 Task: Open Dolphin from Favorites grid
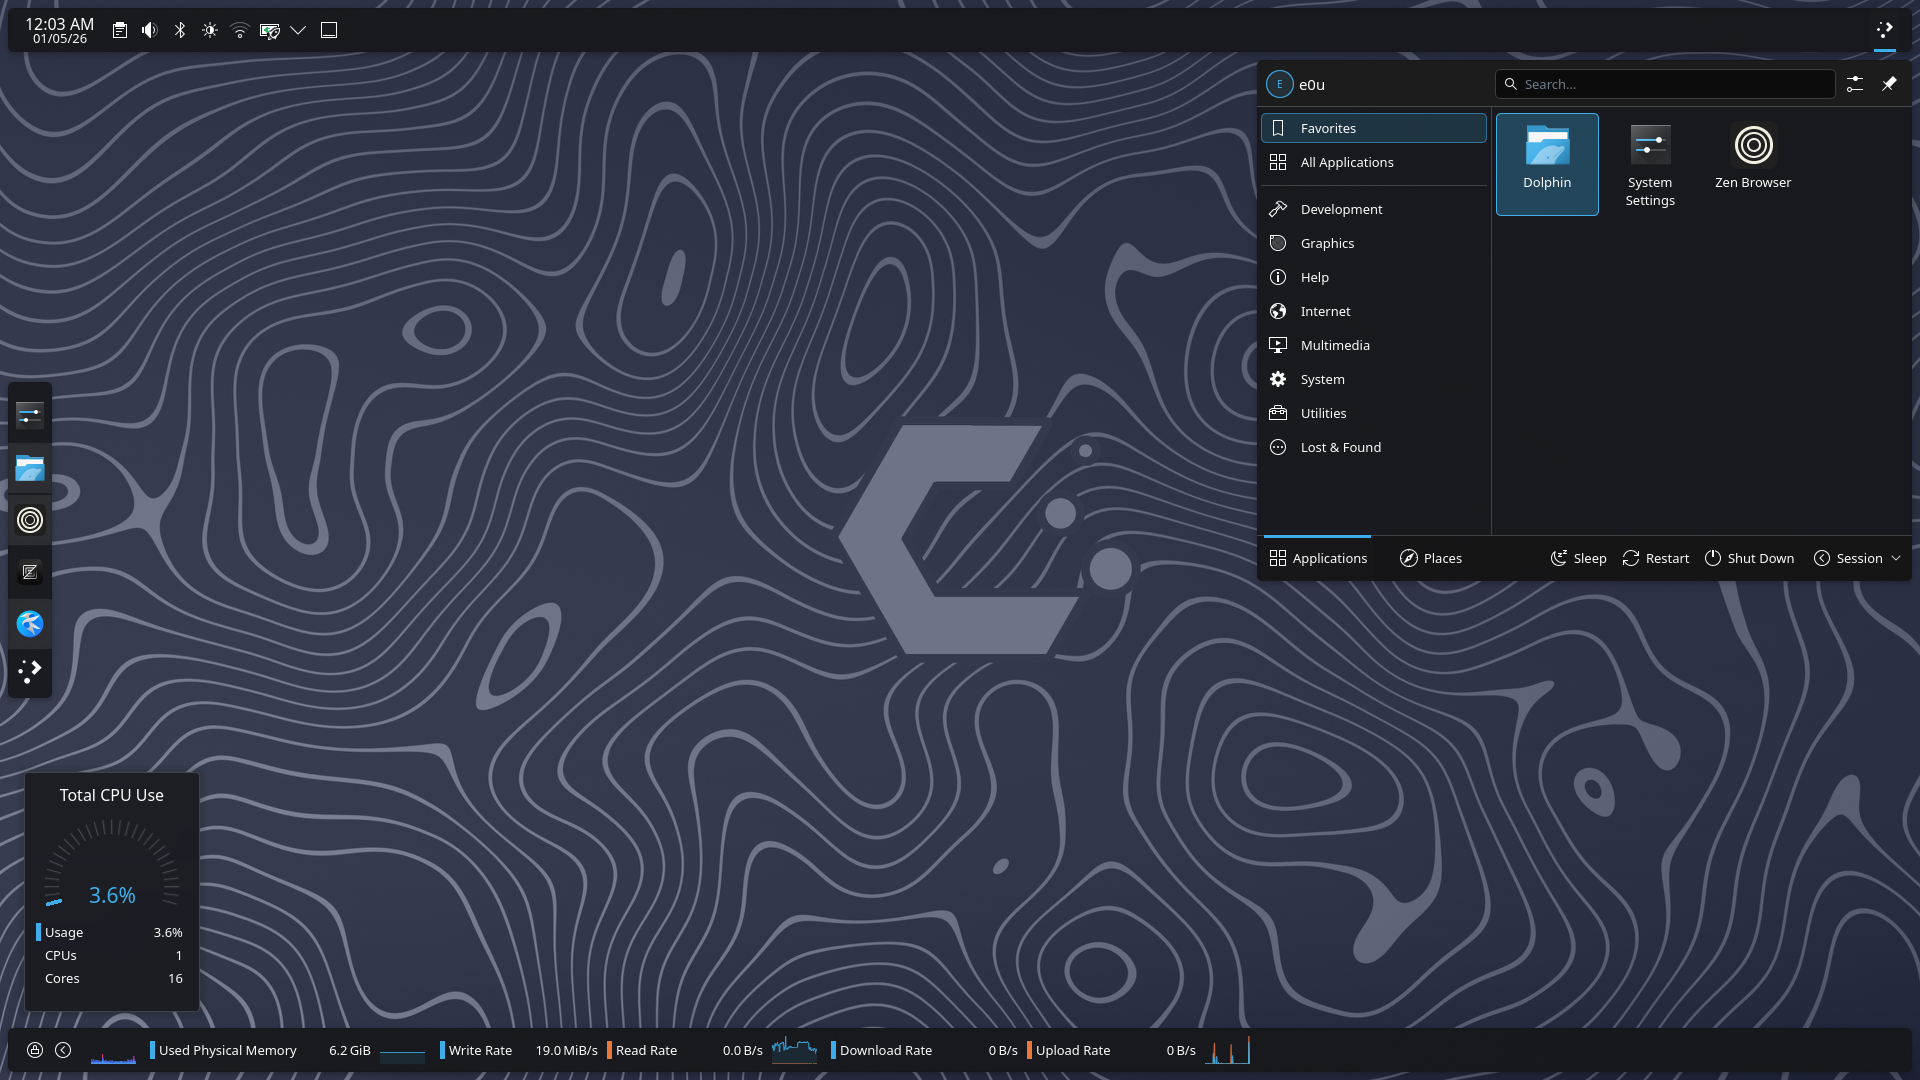click(x=1547, y=164)
